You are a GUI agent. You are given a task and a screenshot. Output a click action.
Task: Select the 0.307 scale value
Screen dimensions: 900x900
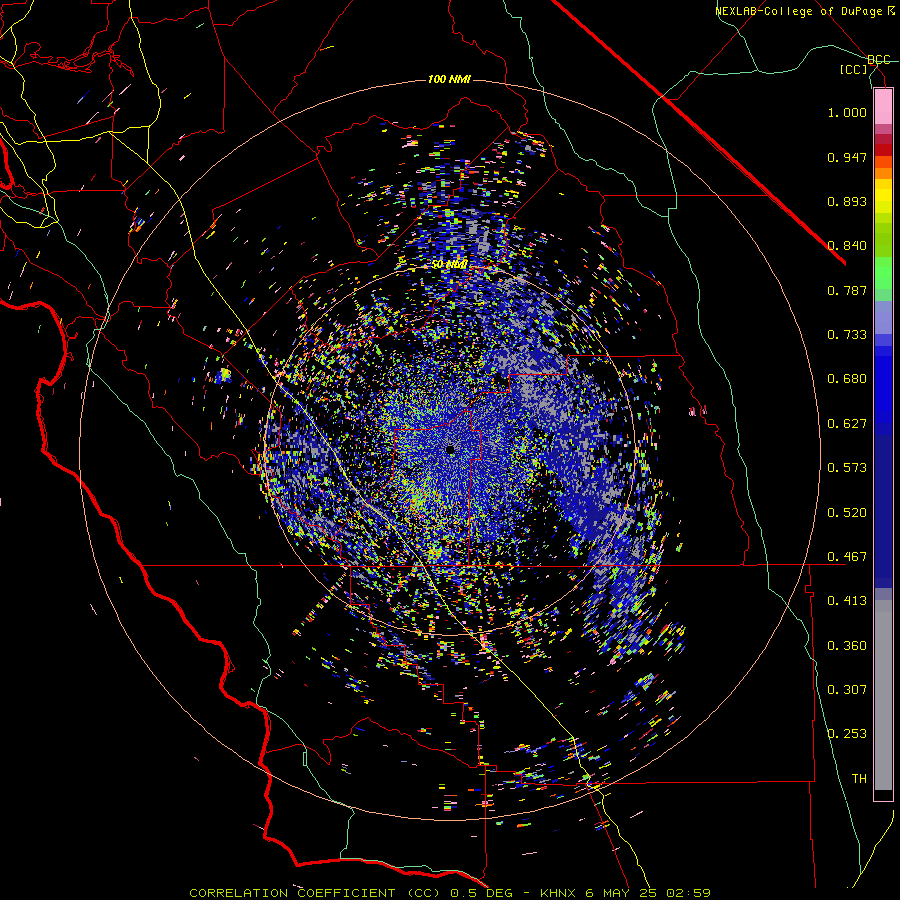pos(847,690)
